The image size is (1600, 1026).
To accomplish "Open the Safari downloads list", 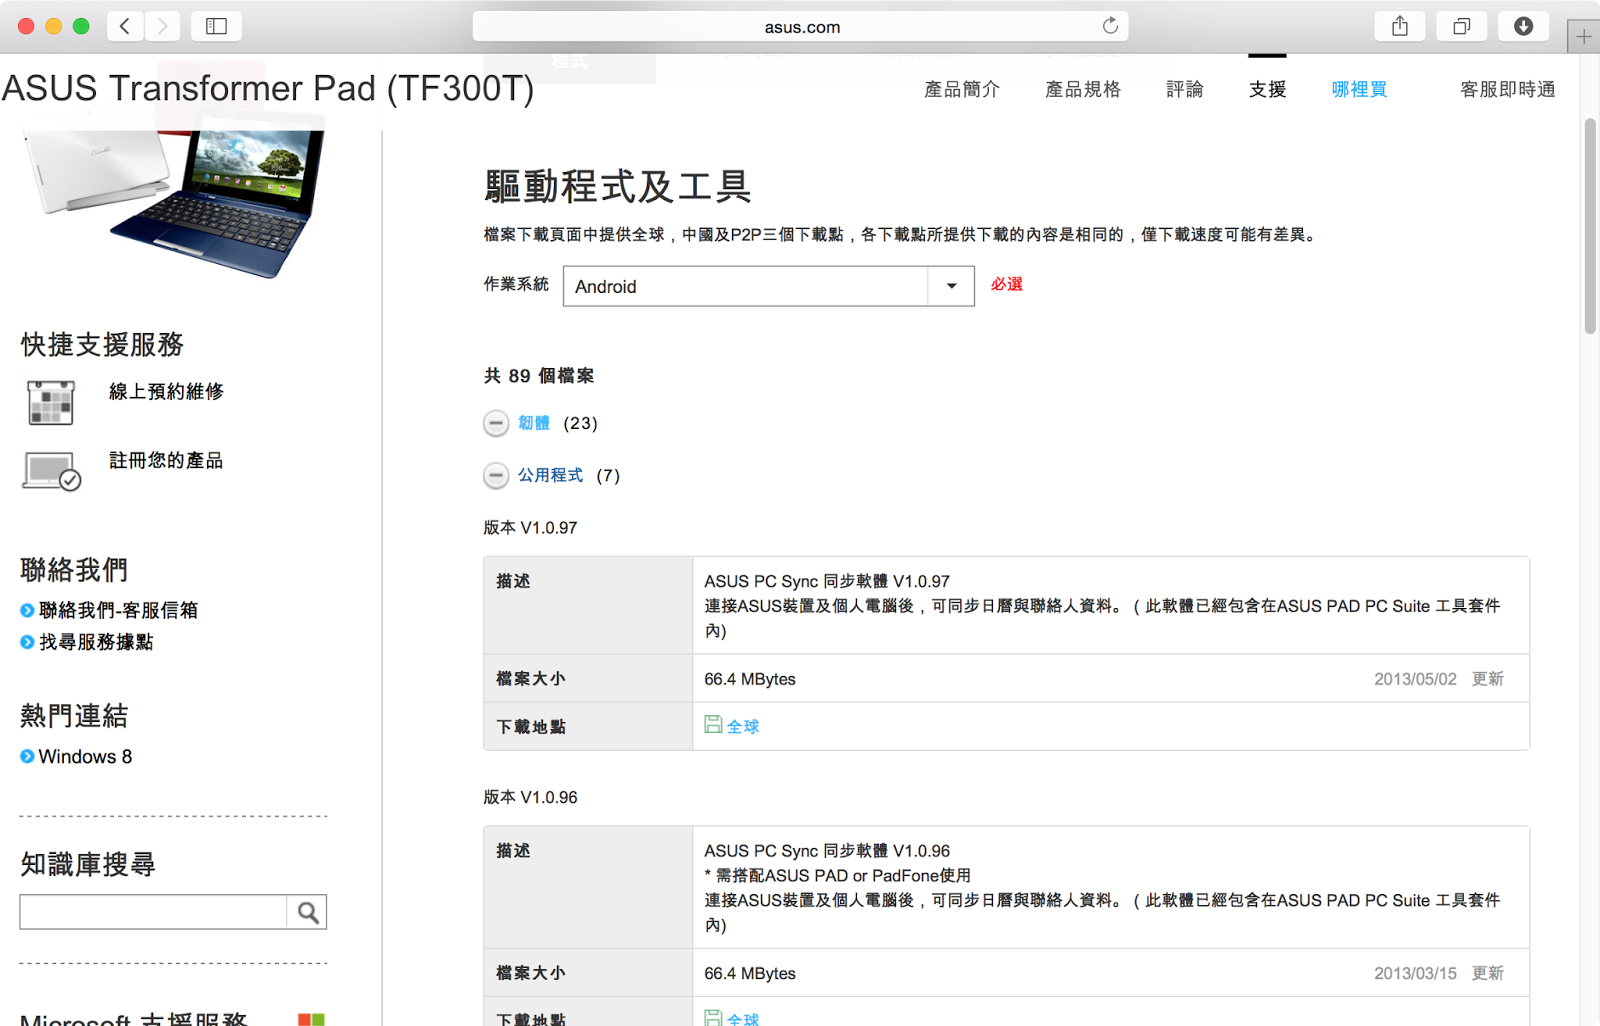I will (x=1523, y=26).
